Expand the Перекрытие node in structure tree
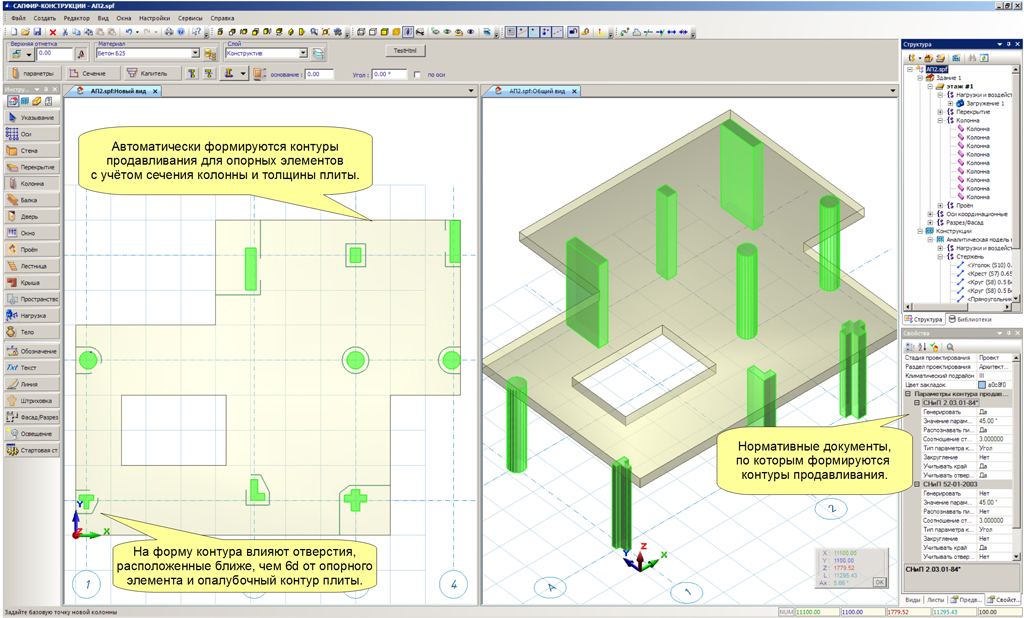1024x618 pixels. pos(939,112)
